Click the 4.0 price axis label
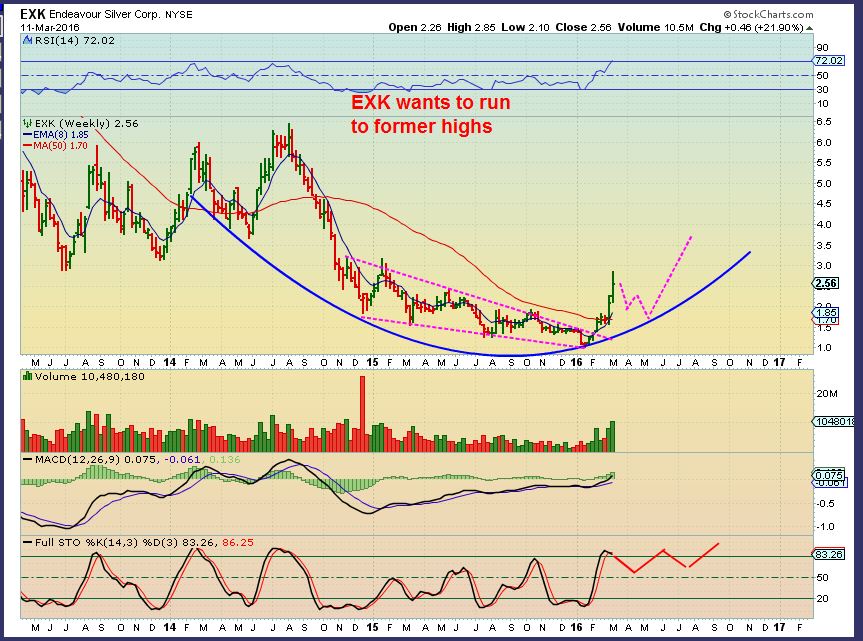This screenshot has height=641, width=863. 824,224
